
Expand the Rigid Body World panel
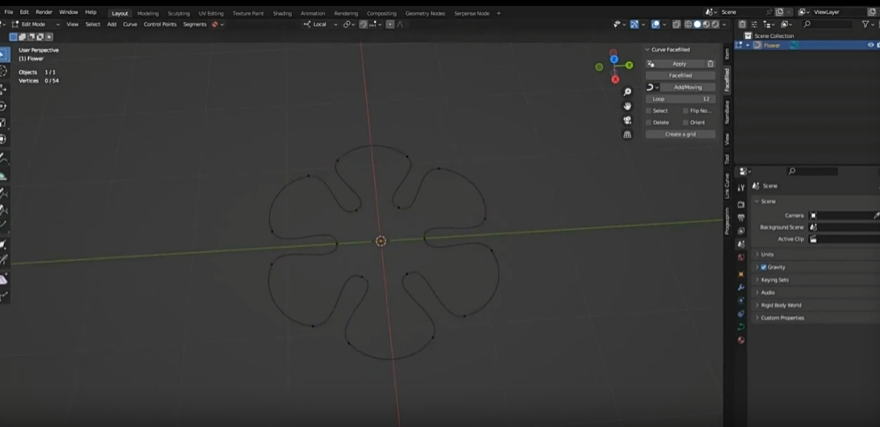coord(781,305)
